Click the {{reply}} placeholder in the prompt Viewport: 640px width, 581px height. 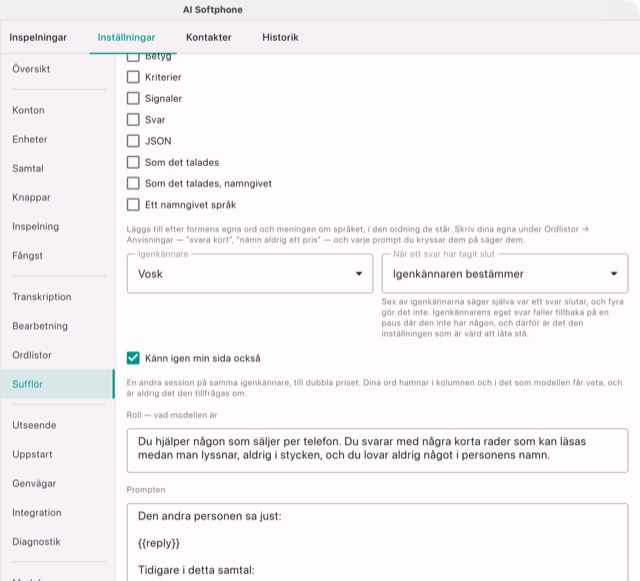pos(159,543)
